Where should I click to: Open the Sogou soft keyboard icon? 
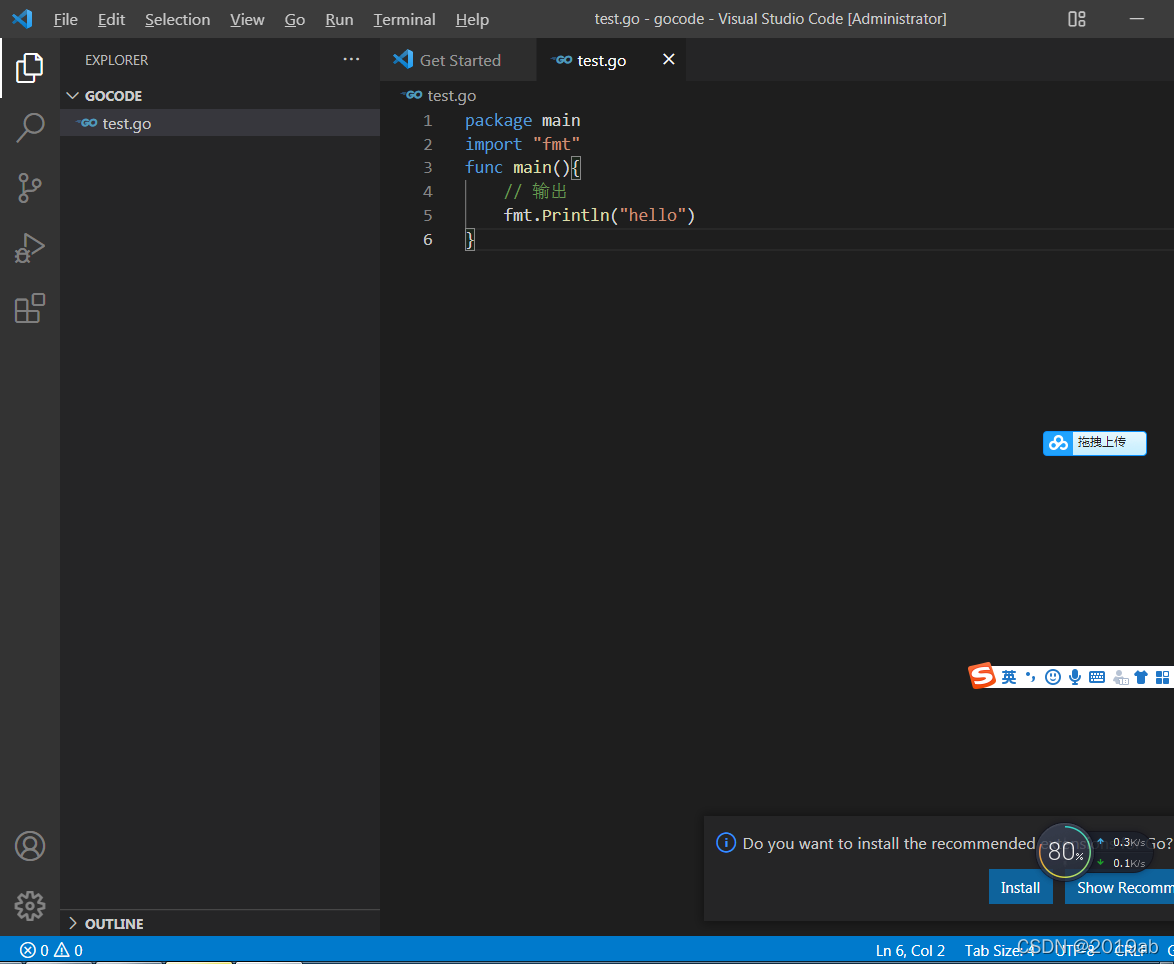coord(1097,677)
